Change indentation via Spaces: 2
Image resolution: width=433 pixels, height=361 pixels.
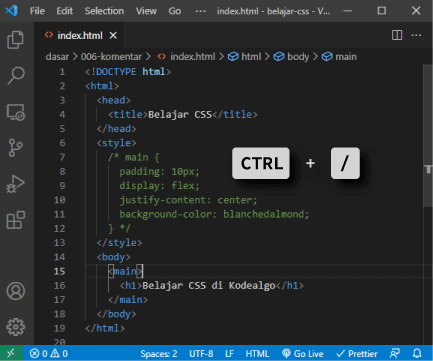coord(159,353)
